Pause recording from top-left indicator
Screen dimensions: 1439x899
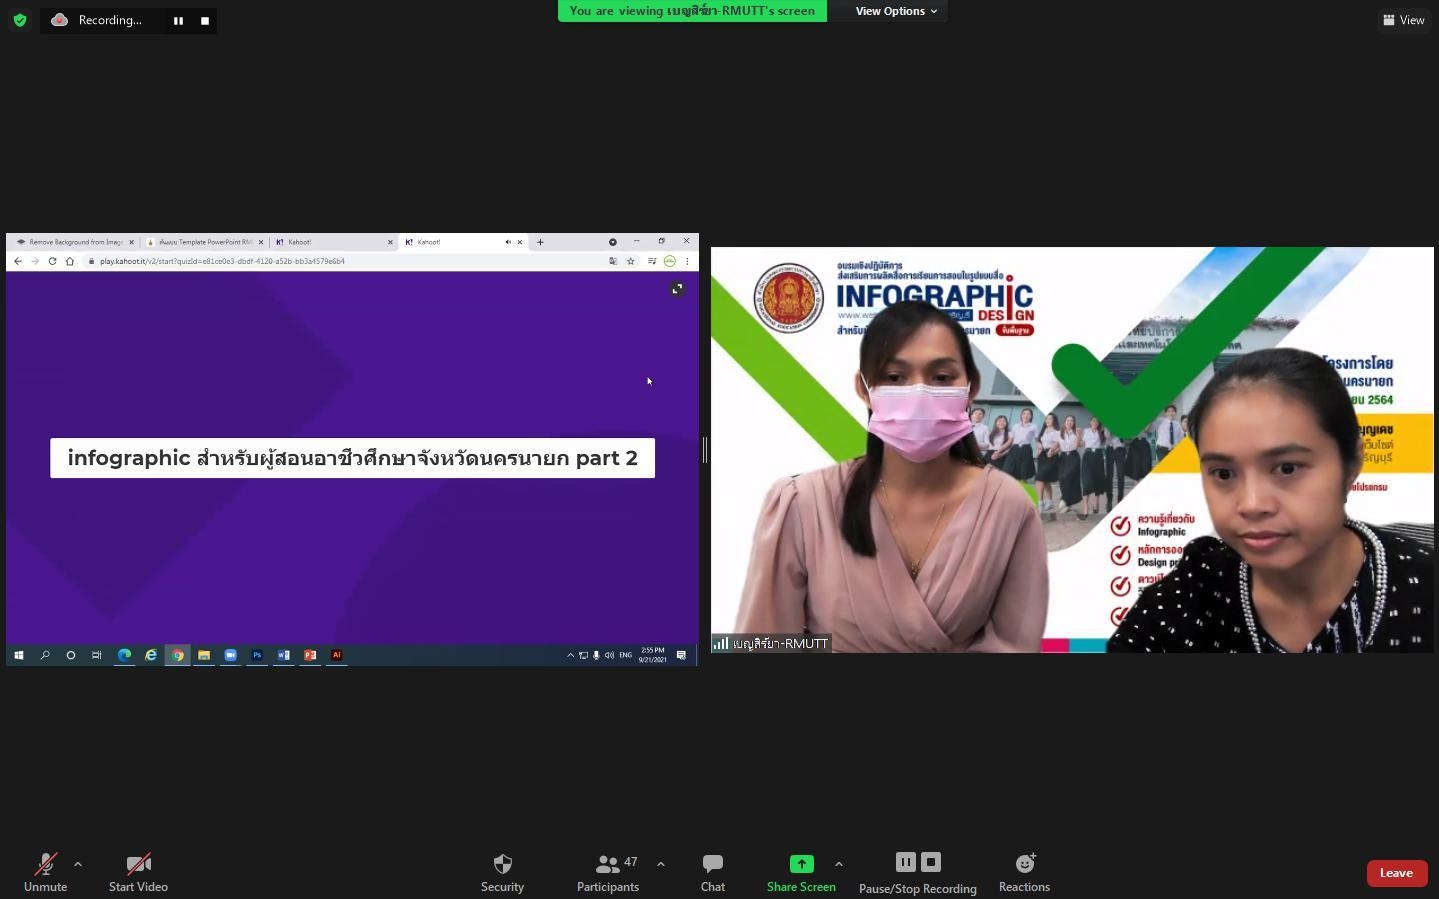click(x=178, y=20)
